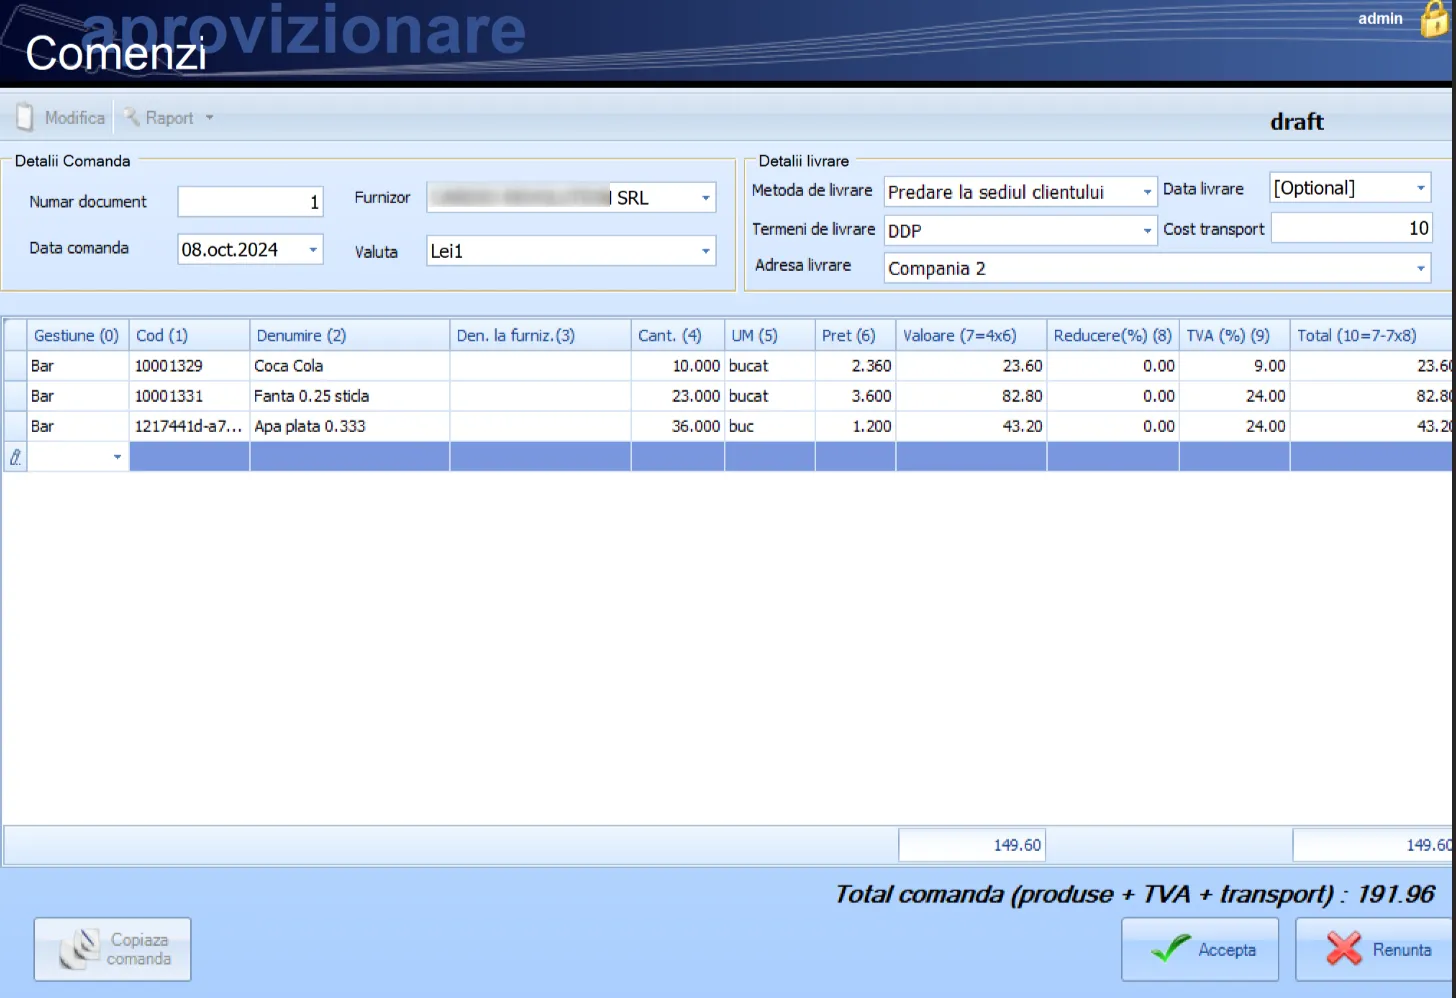The image size is (1456, 998).
Task: Click the Raport magnifier icon
Action: point(131,117)
